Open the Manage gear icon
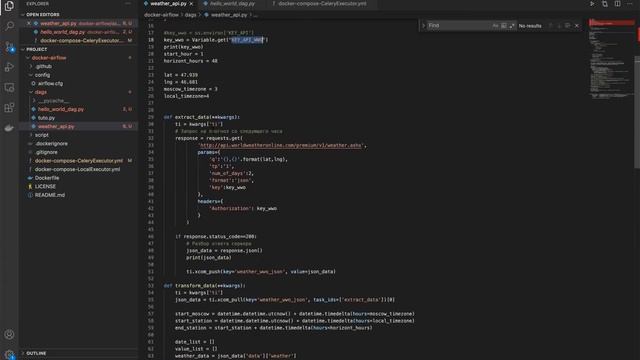 [9, 354]
